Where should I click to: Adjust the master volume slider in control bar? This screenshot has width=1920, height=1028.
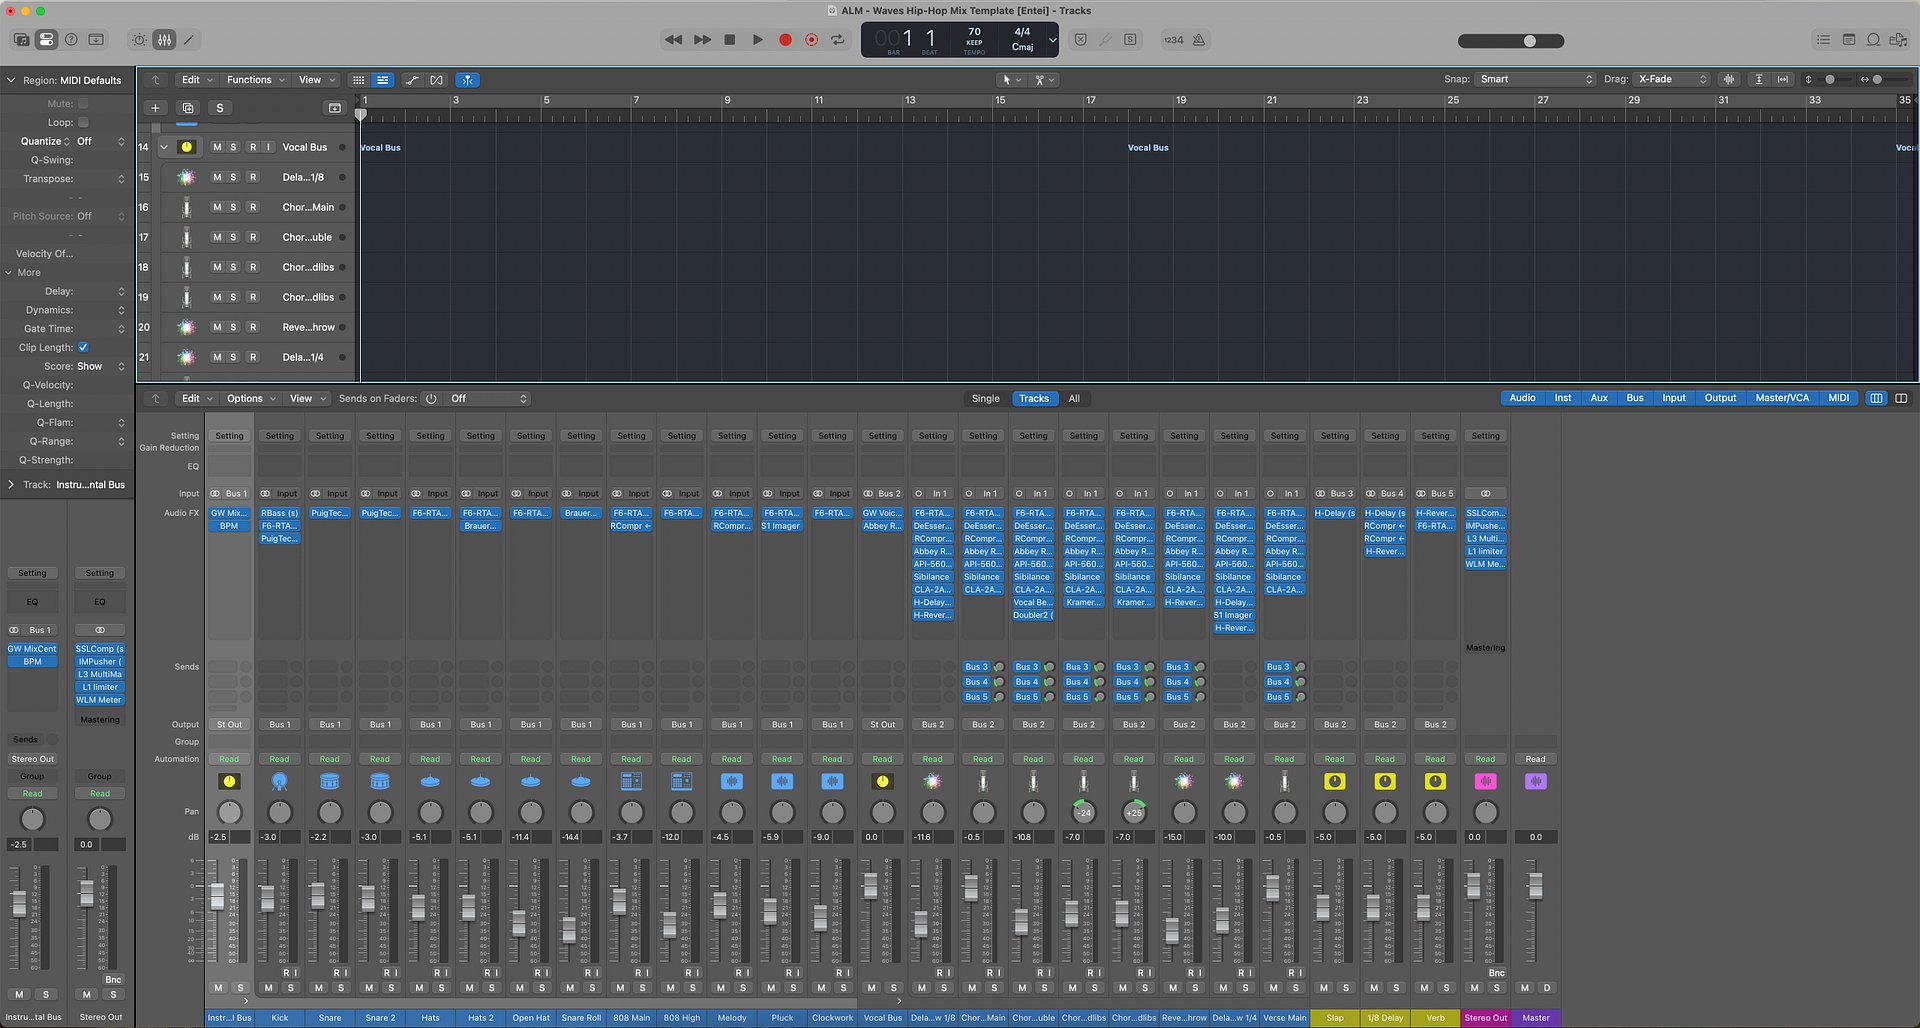1511,41
